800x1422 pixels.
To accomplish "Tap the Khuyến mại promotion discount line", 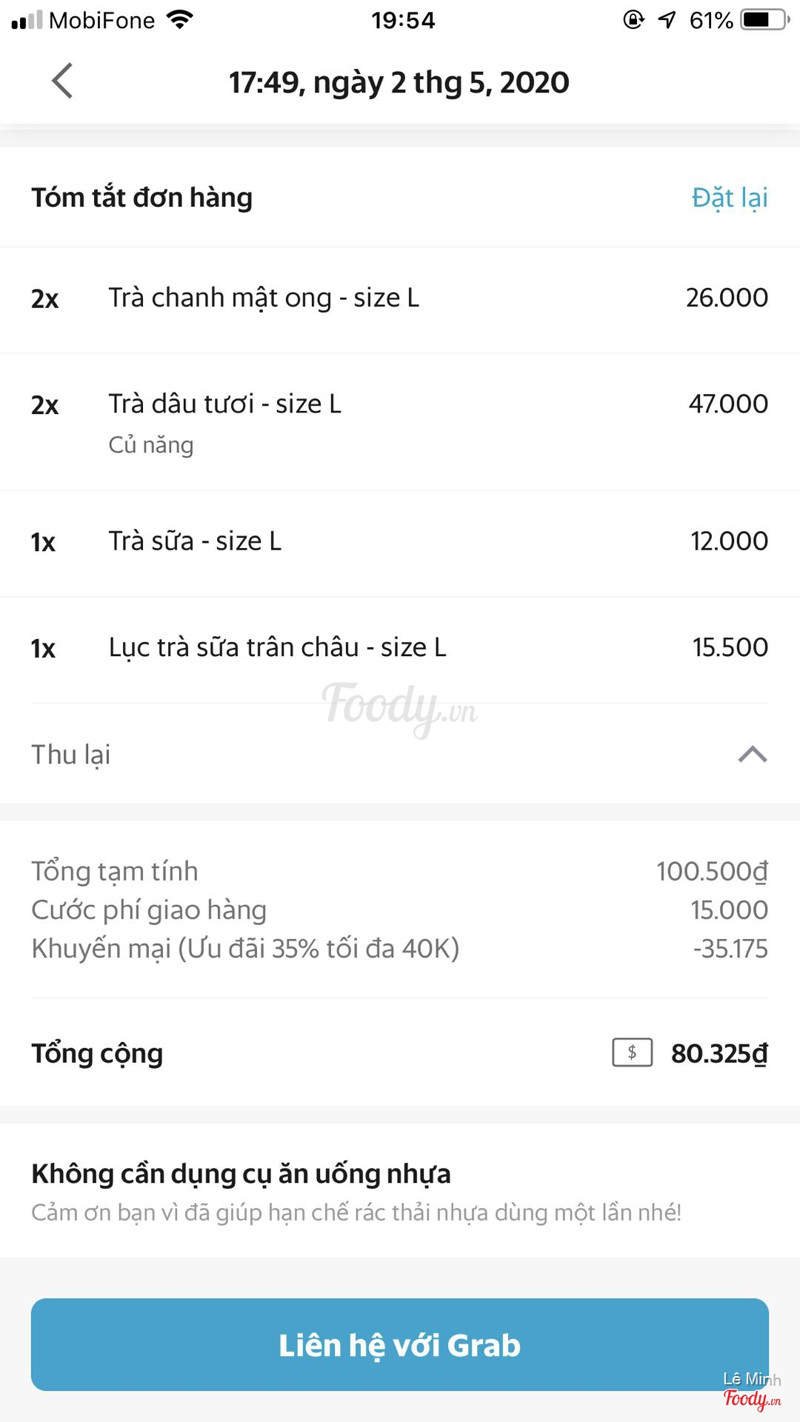I will click(245, 948).
